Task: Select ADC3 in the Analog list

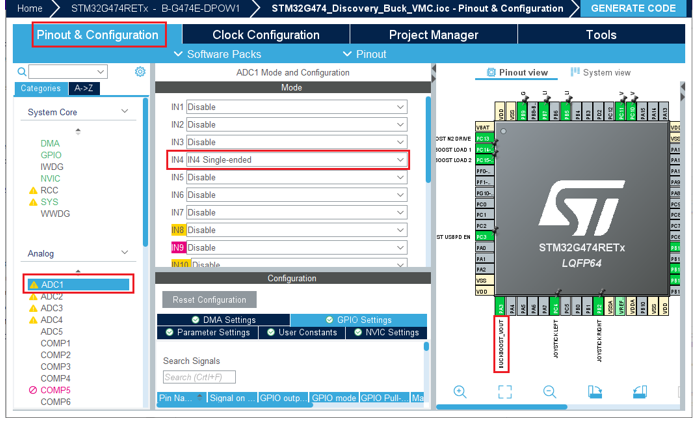Action: click(x=51, y=308)
